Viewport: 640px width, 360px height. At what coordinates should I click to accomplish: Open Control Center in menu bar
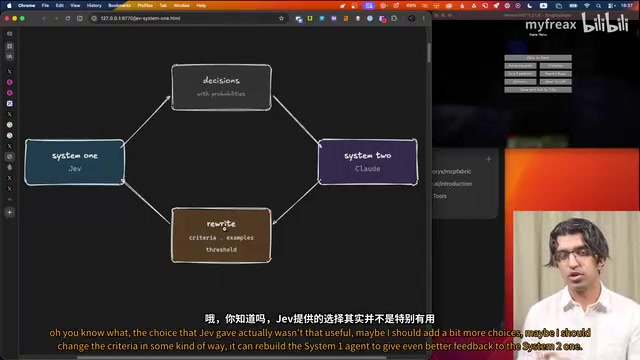(611, 6)
